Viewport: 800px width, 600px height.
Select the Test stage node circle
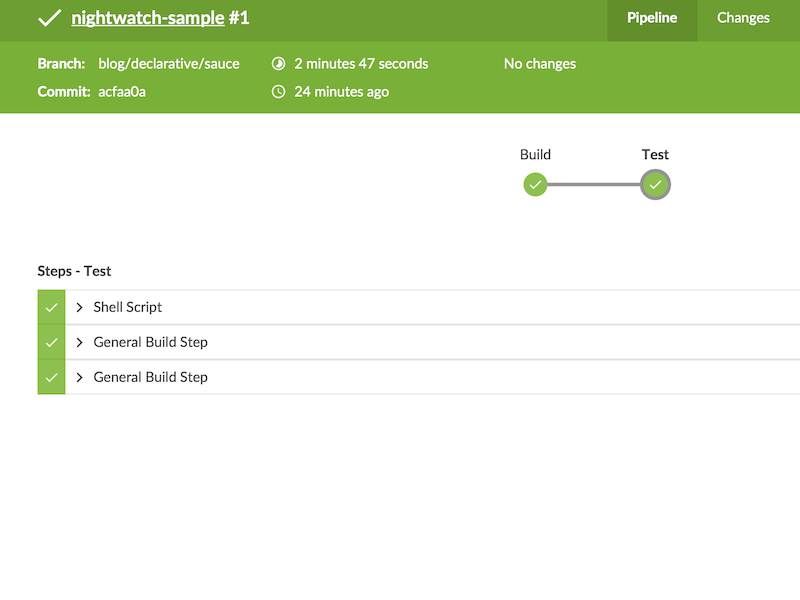[655, 184]
